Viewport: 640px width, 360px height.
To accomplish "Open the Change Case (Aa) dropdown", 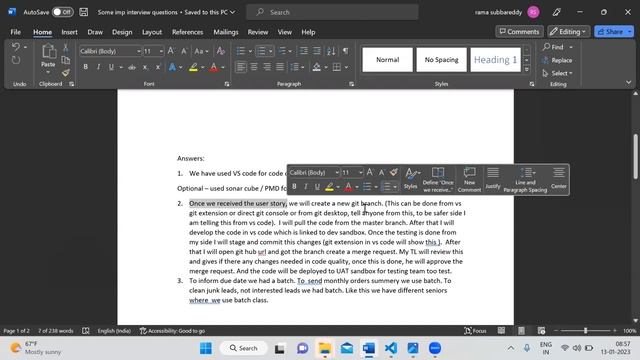I will pos(201,51).
